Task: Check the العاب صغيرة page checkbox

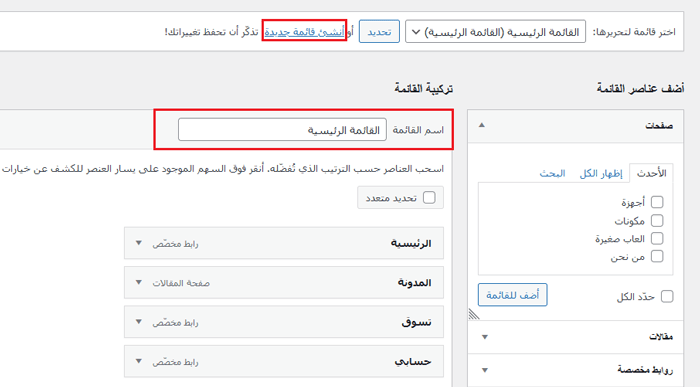Action: (x=657, y=238)
